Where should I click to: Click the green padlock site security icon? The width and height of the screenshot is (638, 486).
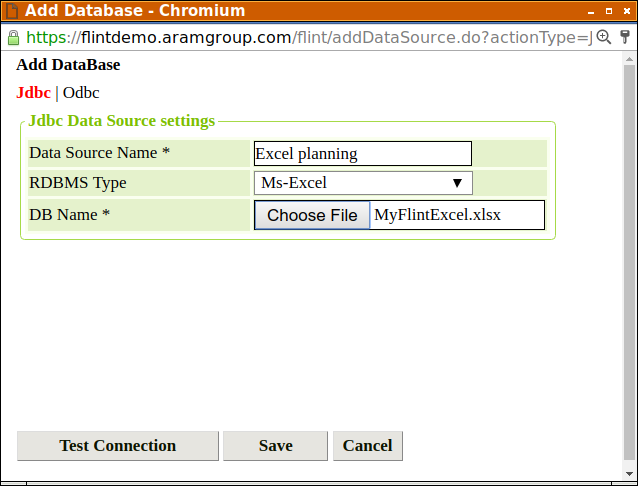pyautogui.click(x=13, y=37)
